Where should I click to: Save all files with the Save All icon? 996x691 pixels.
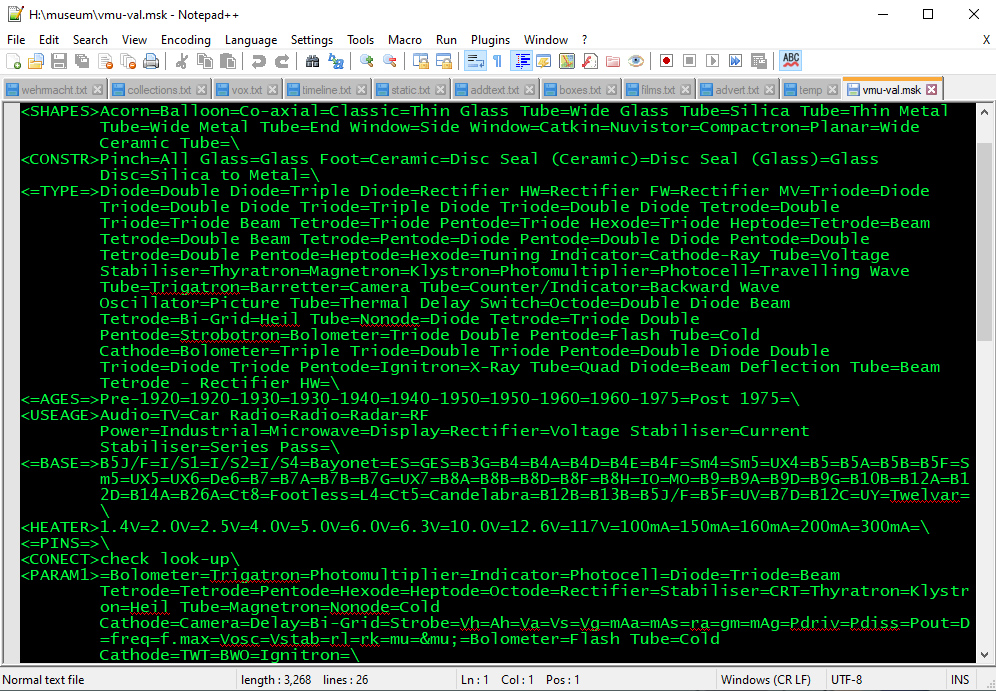(x=82, y=61)
